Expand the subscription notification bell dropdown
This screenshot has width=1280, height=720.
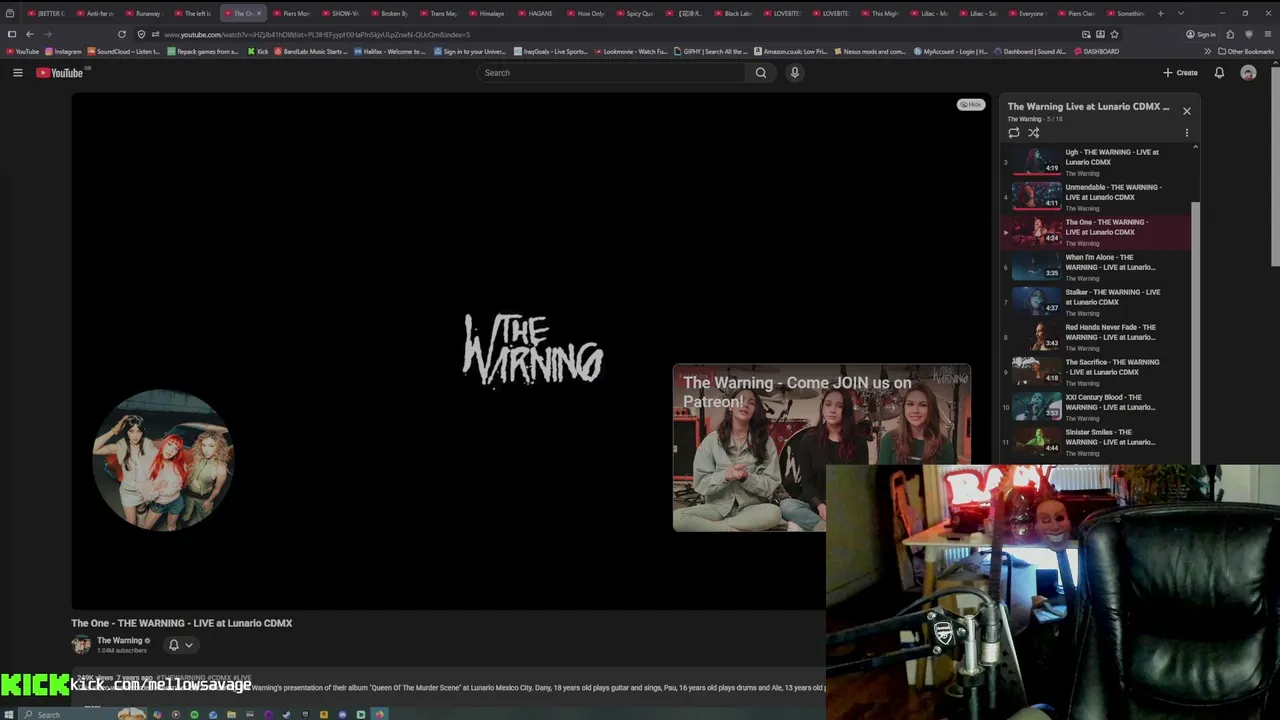pyautogui.click(x=181, y=645)
